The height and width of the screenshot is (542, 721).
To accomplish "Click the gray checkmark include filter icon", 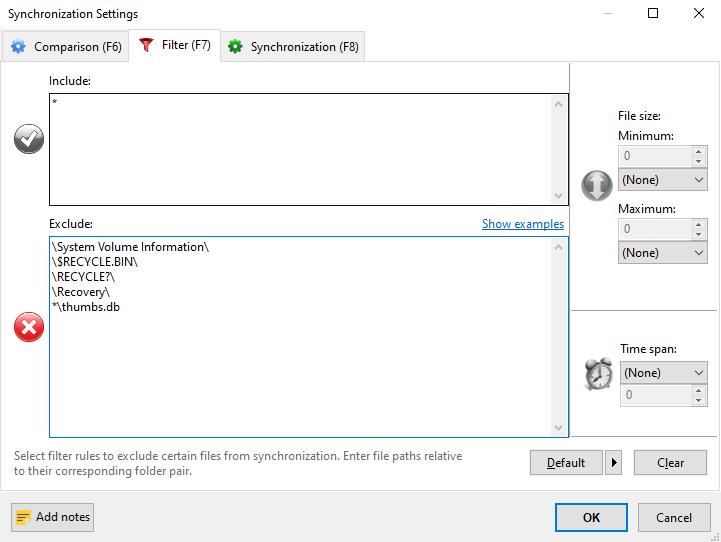I will point(29,139).
